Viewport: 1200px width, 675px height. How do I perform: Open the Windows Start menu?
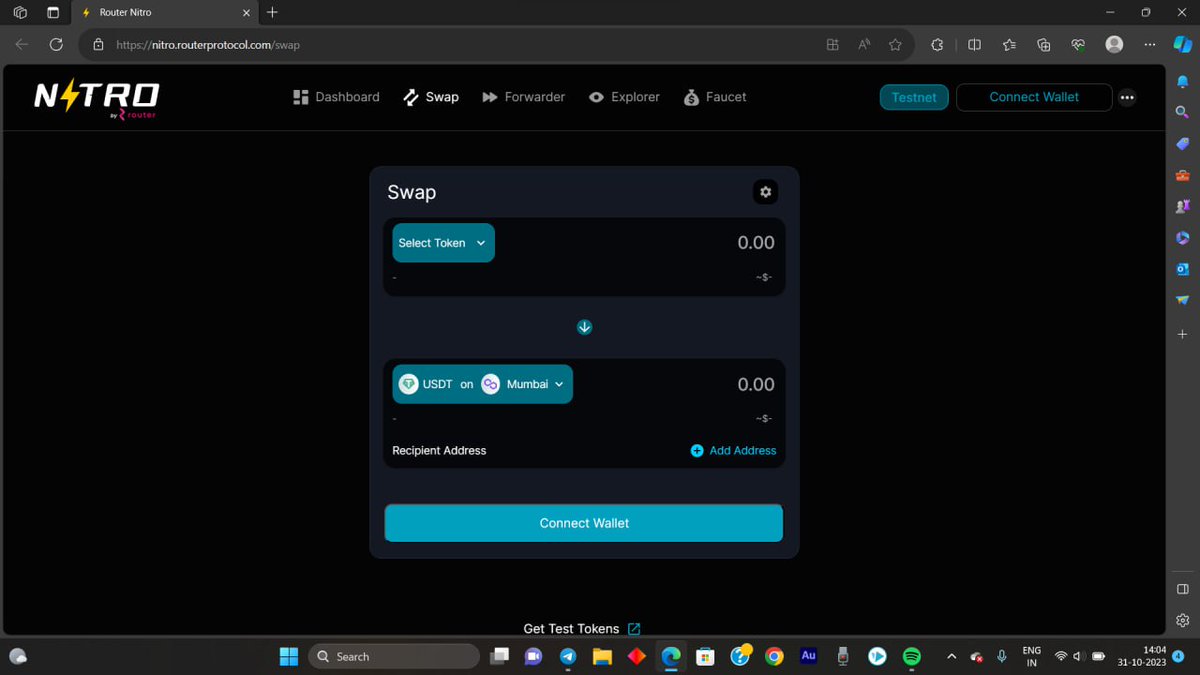pyautogui.click(x=289, y=657)
